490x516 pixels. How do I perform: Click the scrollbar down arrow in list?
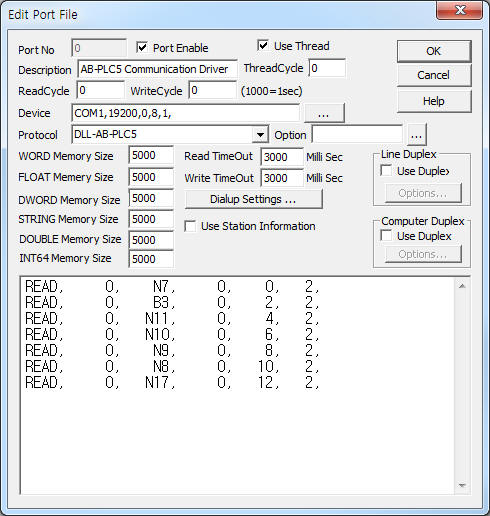coord(462,485)
